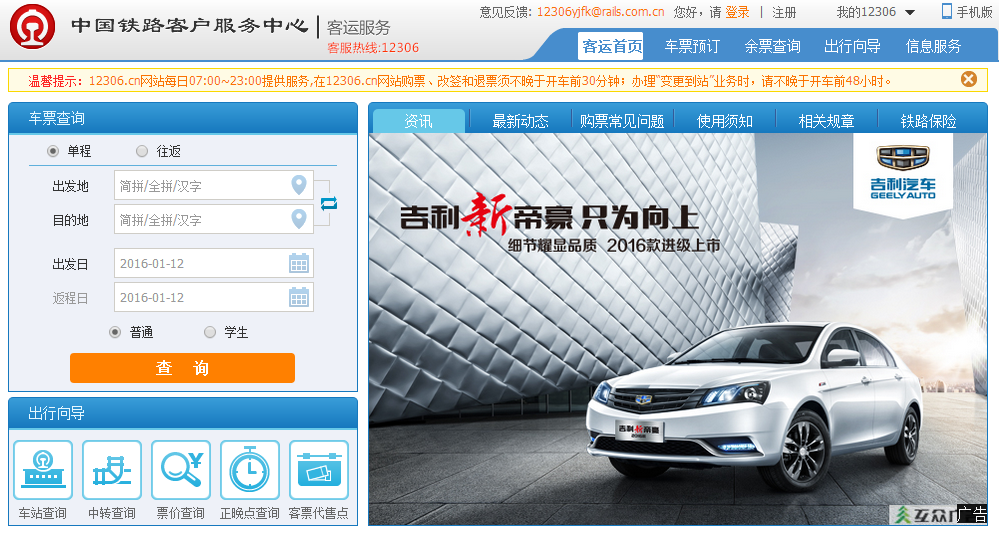Switch to 铁路保险 tab

click(x=928, y=121)
